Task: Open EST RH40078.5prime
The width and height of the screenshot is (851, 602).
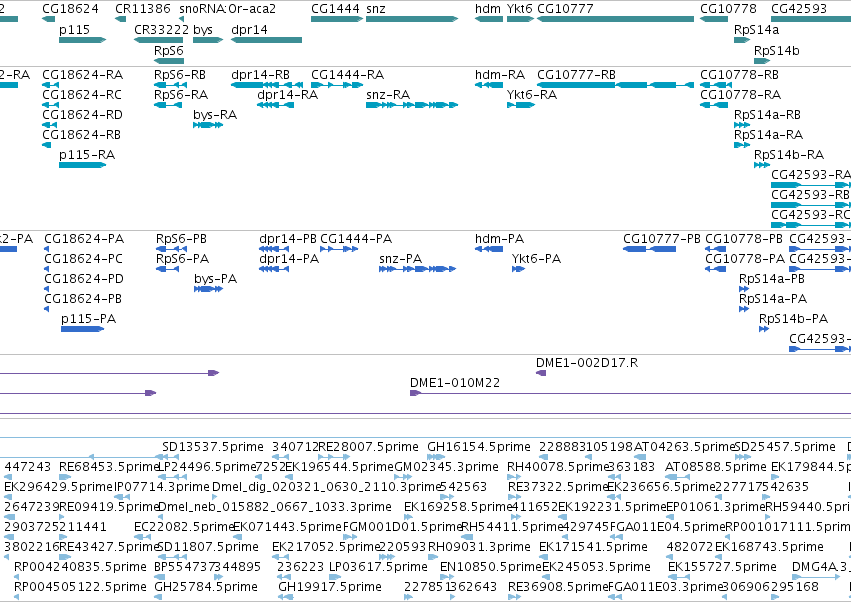Action: [x=556, y=467]
